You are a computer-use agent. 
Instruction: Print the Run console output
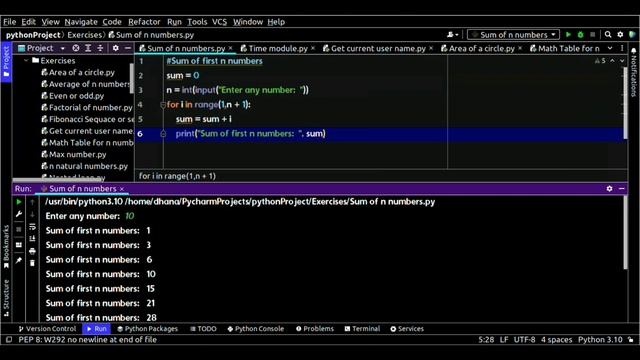[32, 251]
